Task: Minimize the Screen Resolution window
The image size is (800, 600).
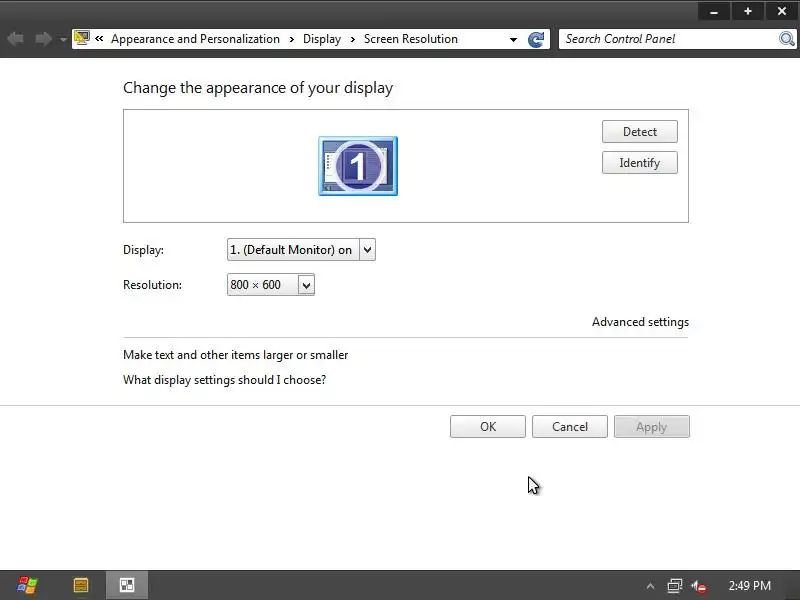Action: (x=714, y=11)
